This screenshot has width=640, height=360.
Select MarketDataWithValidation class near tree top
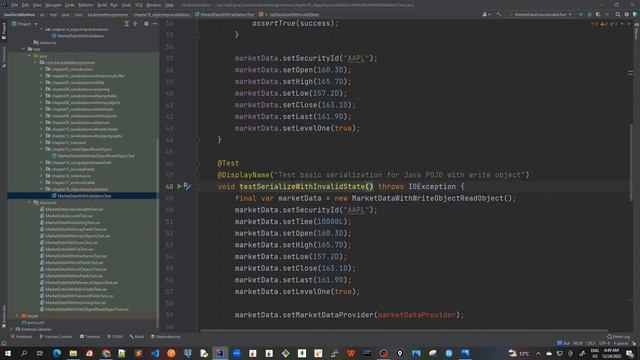78,36
